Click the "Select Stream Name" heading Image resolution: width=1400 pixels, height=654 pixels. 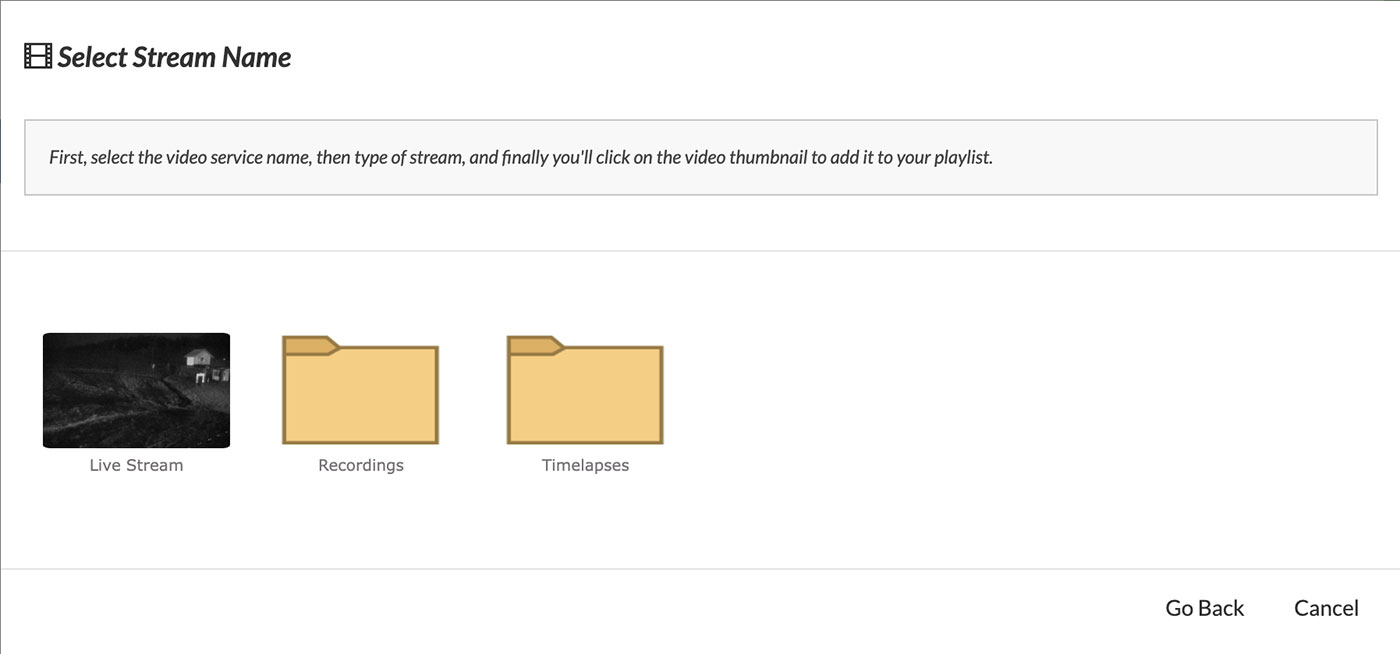click(174, 57)
